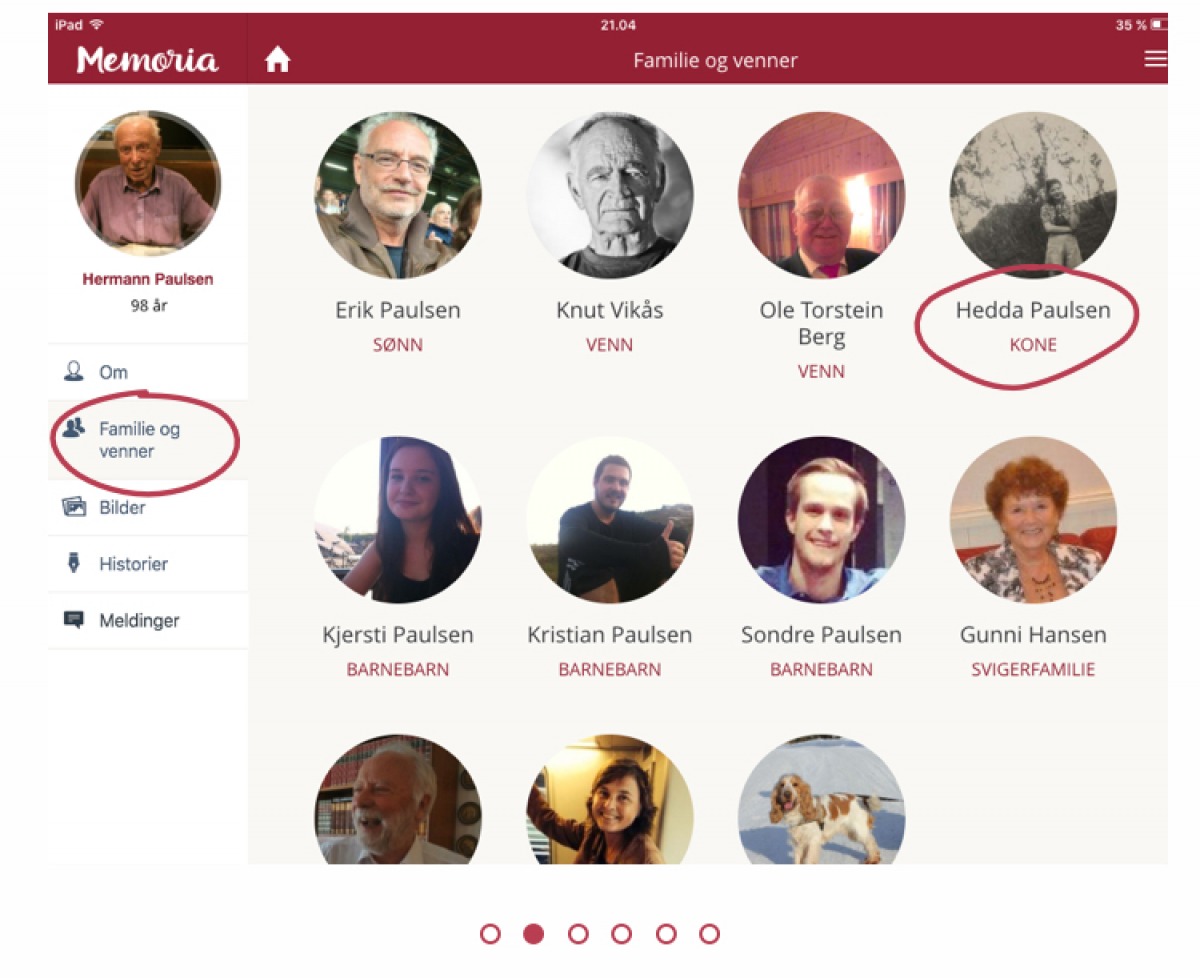The image size is (1200, 978).
Task: Open the photo of the waving woman
Action: 610,800
